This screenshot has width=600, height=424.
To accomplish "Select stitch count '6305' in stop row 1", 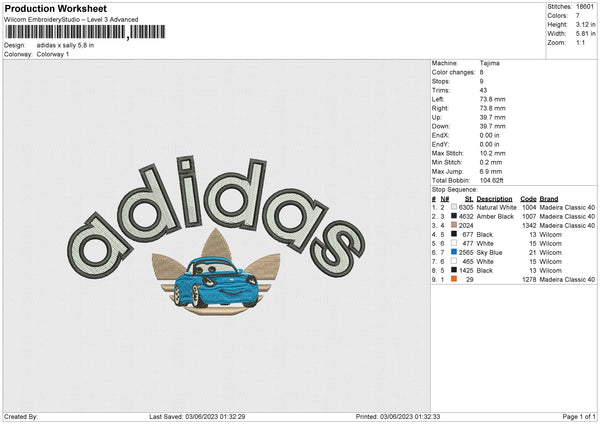I will (x=466, y=207).
